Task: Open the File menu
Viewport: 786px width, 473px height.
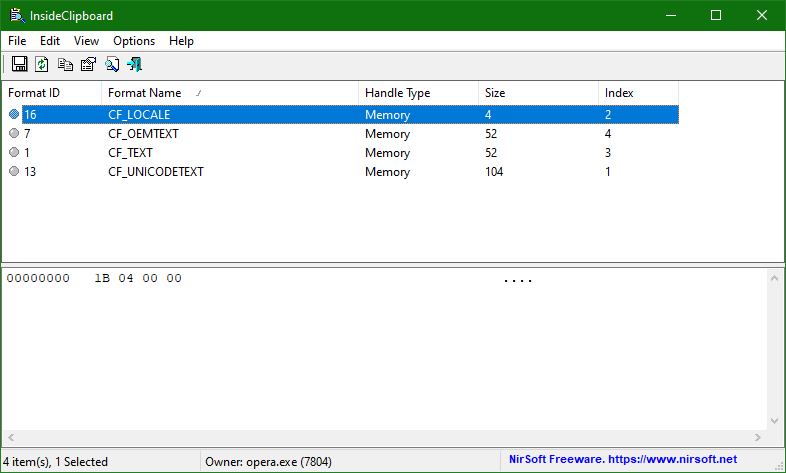Action: (x=17, y=41)
